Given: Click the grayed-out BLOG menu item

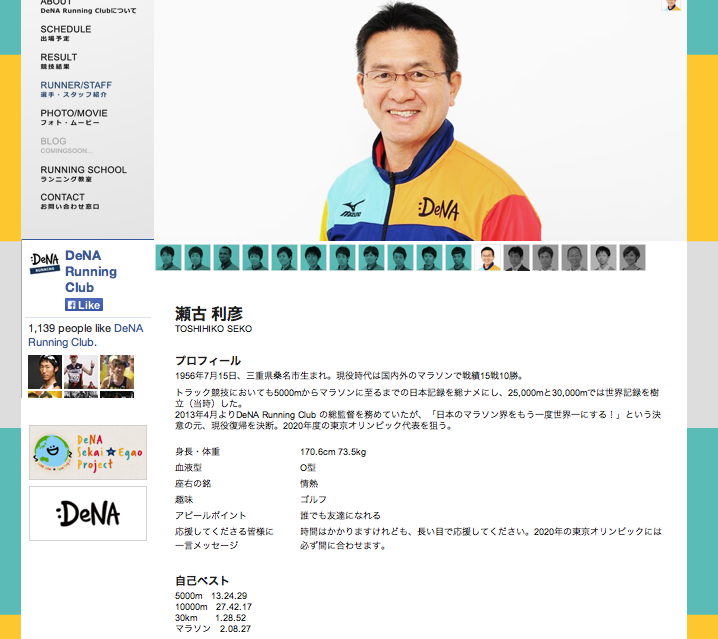Looking at the screenshot, I should (66, 145).
